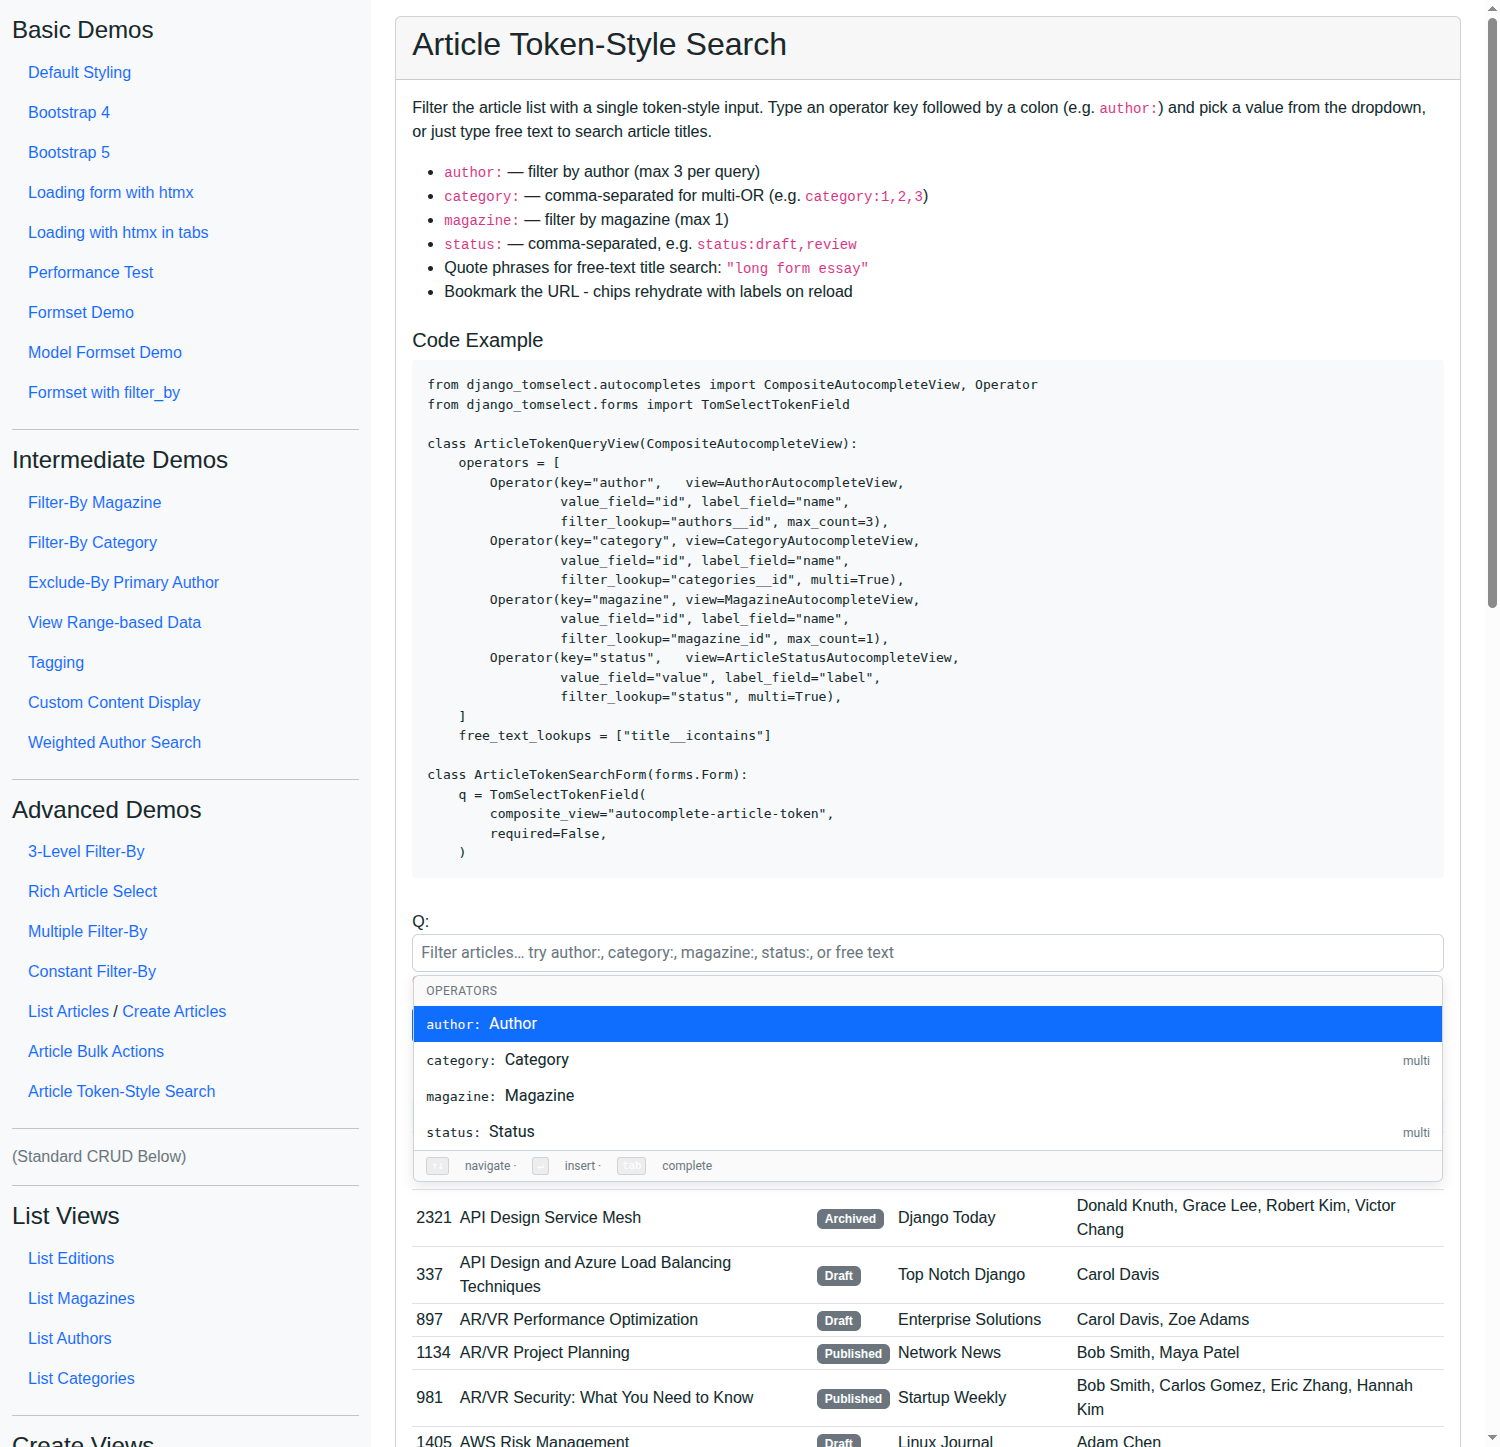This screenshot has height=1447, width=1500.
Task: Open Multiple Filter-By demo
Action: click(x=88, y=931)
